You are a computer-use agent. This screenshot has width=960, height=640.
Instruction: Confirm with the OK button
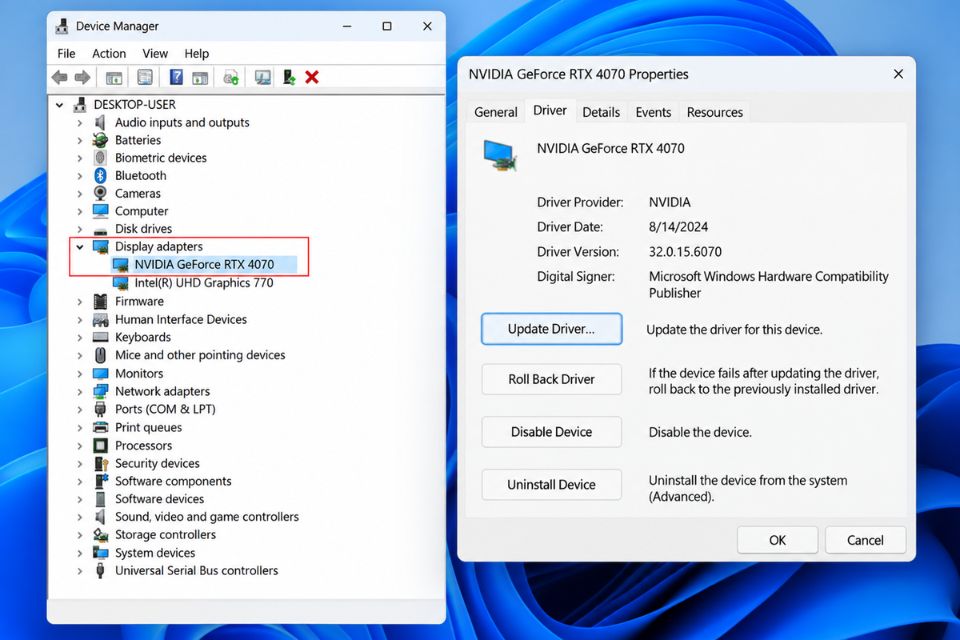[777, 540]
